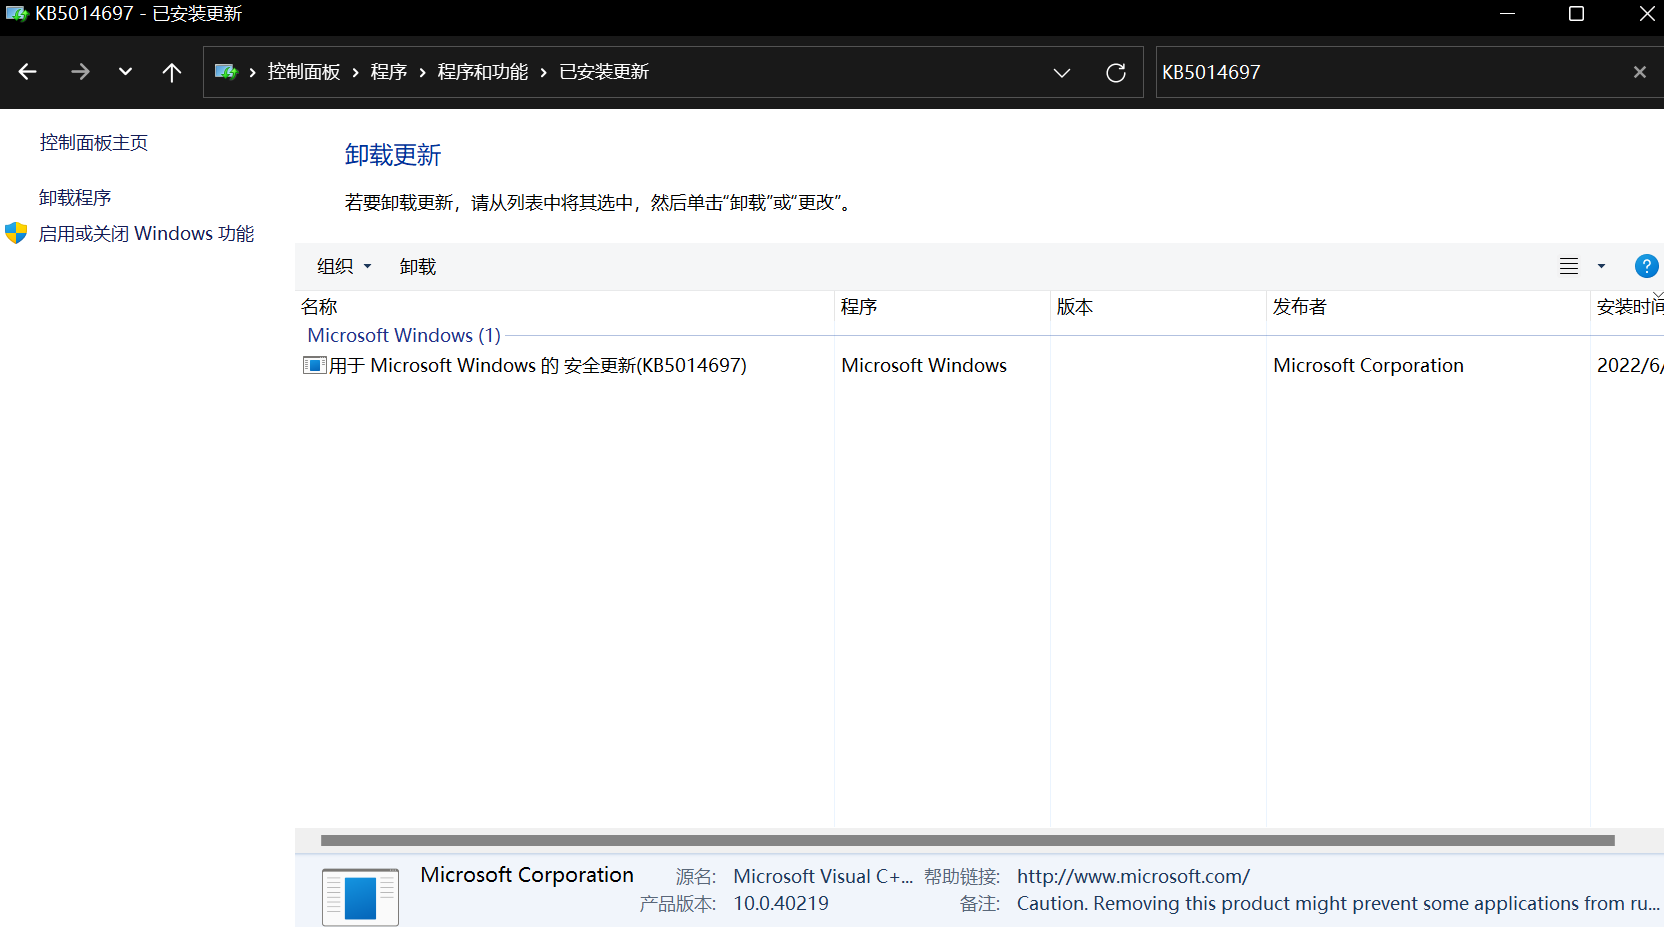Maximize the installed updates window
1664x927 pixels.
[x=1577, y=14]
